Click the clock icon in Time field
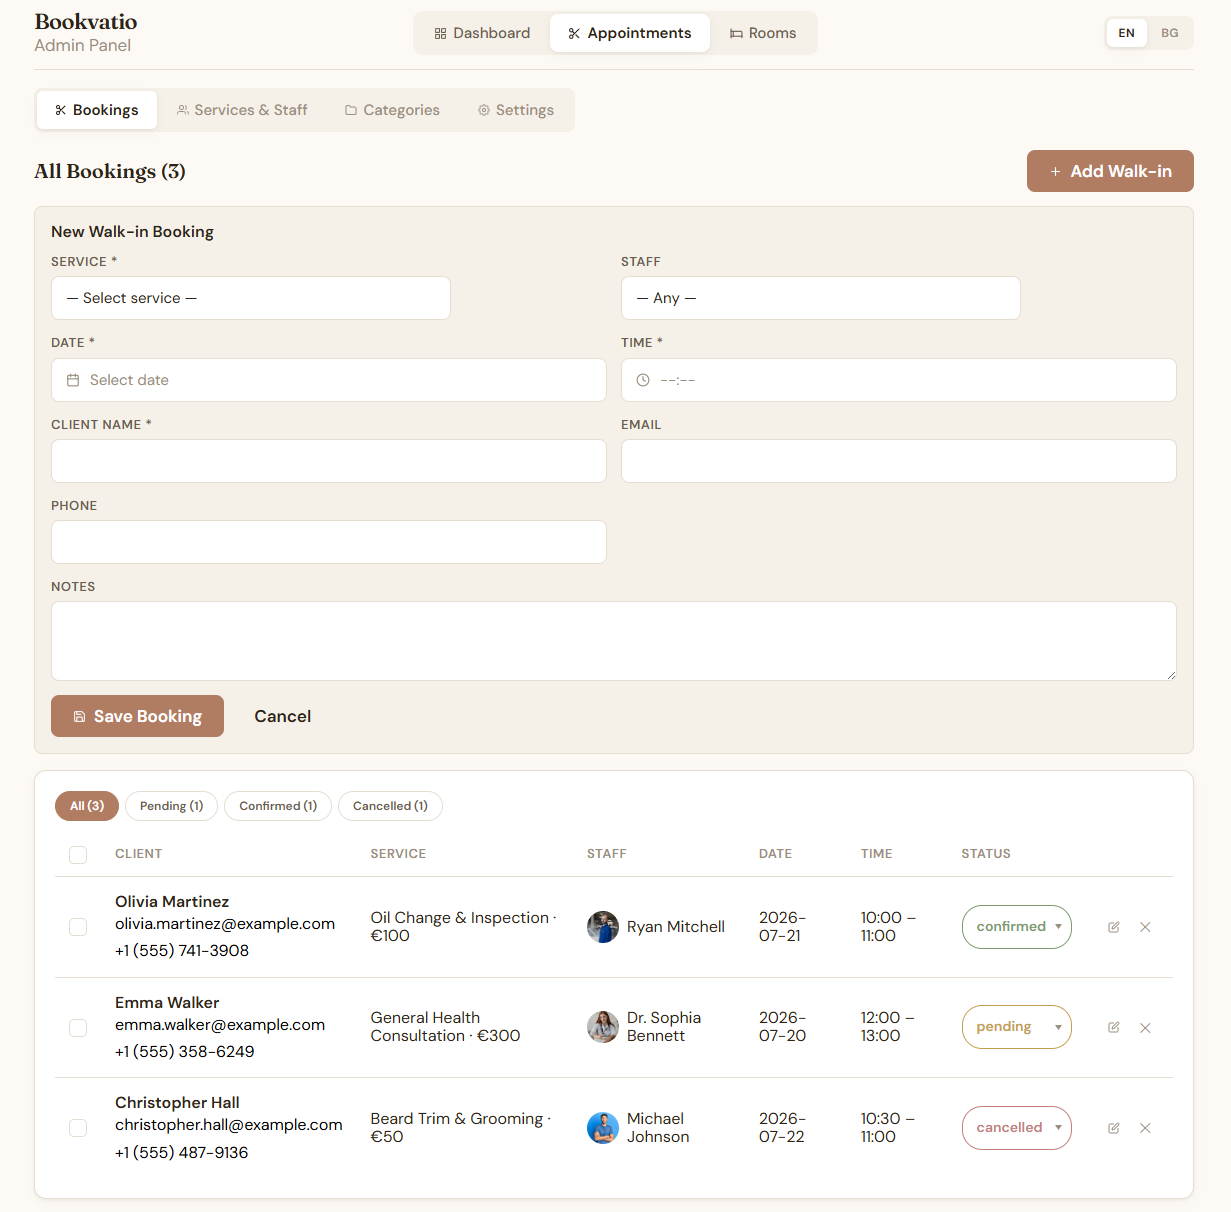This screenshot has height=1212, width=1231. tap(643, 380)
